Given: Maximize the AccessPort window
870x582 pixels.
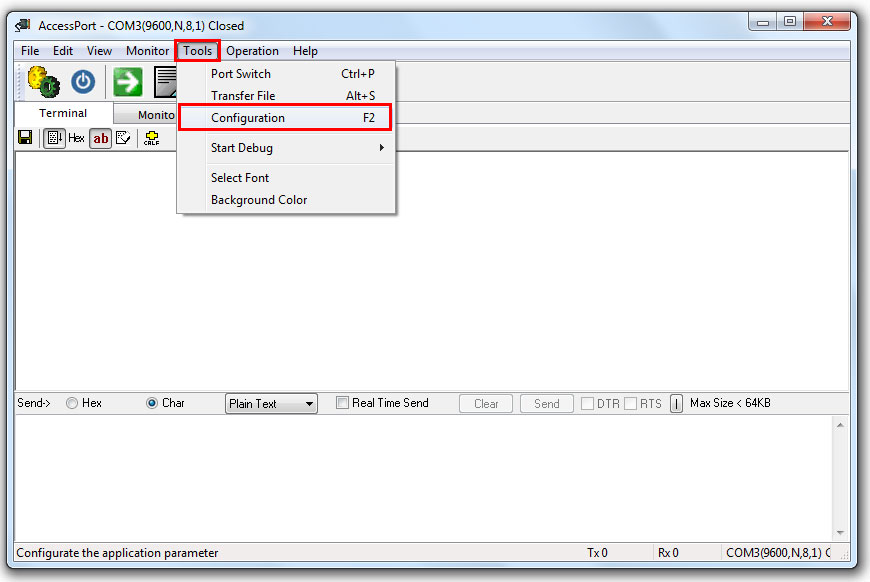Looking at the screenshot, I should click(x=790, y=22).
